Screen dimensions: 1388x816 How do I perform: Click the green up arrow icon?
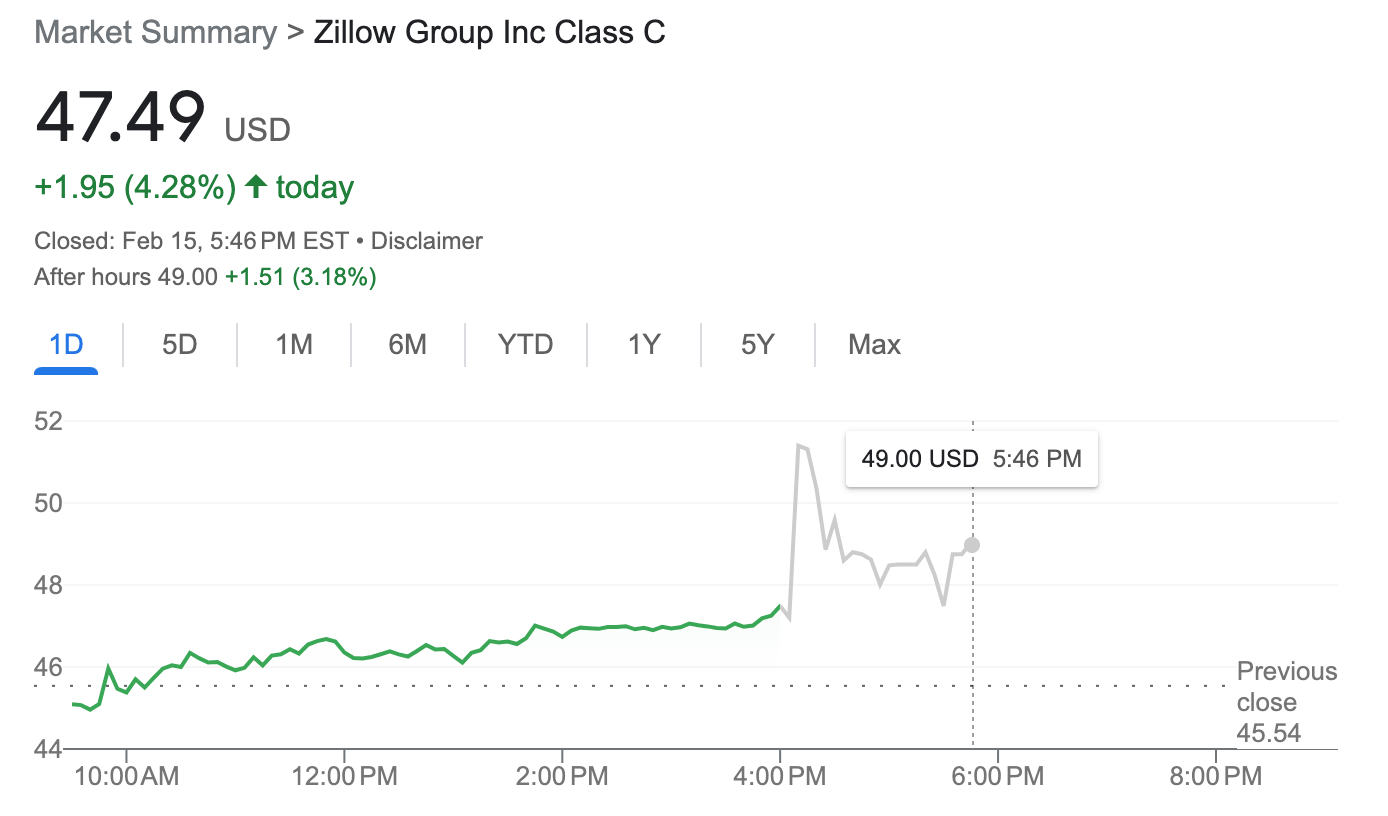click(256, 187)
